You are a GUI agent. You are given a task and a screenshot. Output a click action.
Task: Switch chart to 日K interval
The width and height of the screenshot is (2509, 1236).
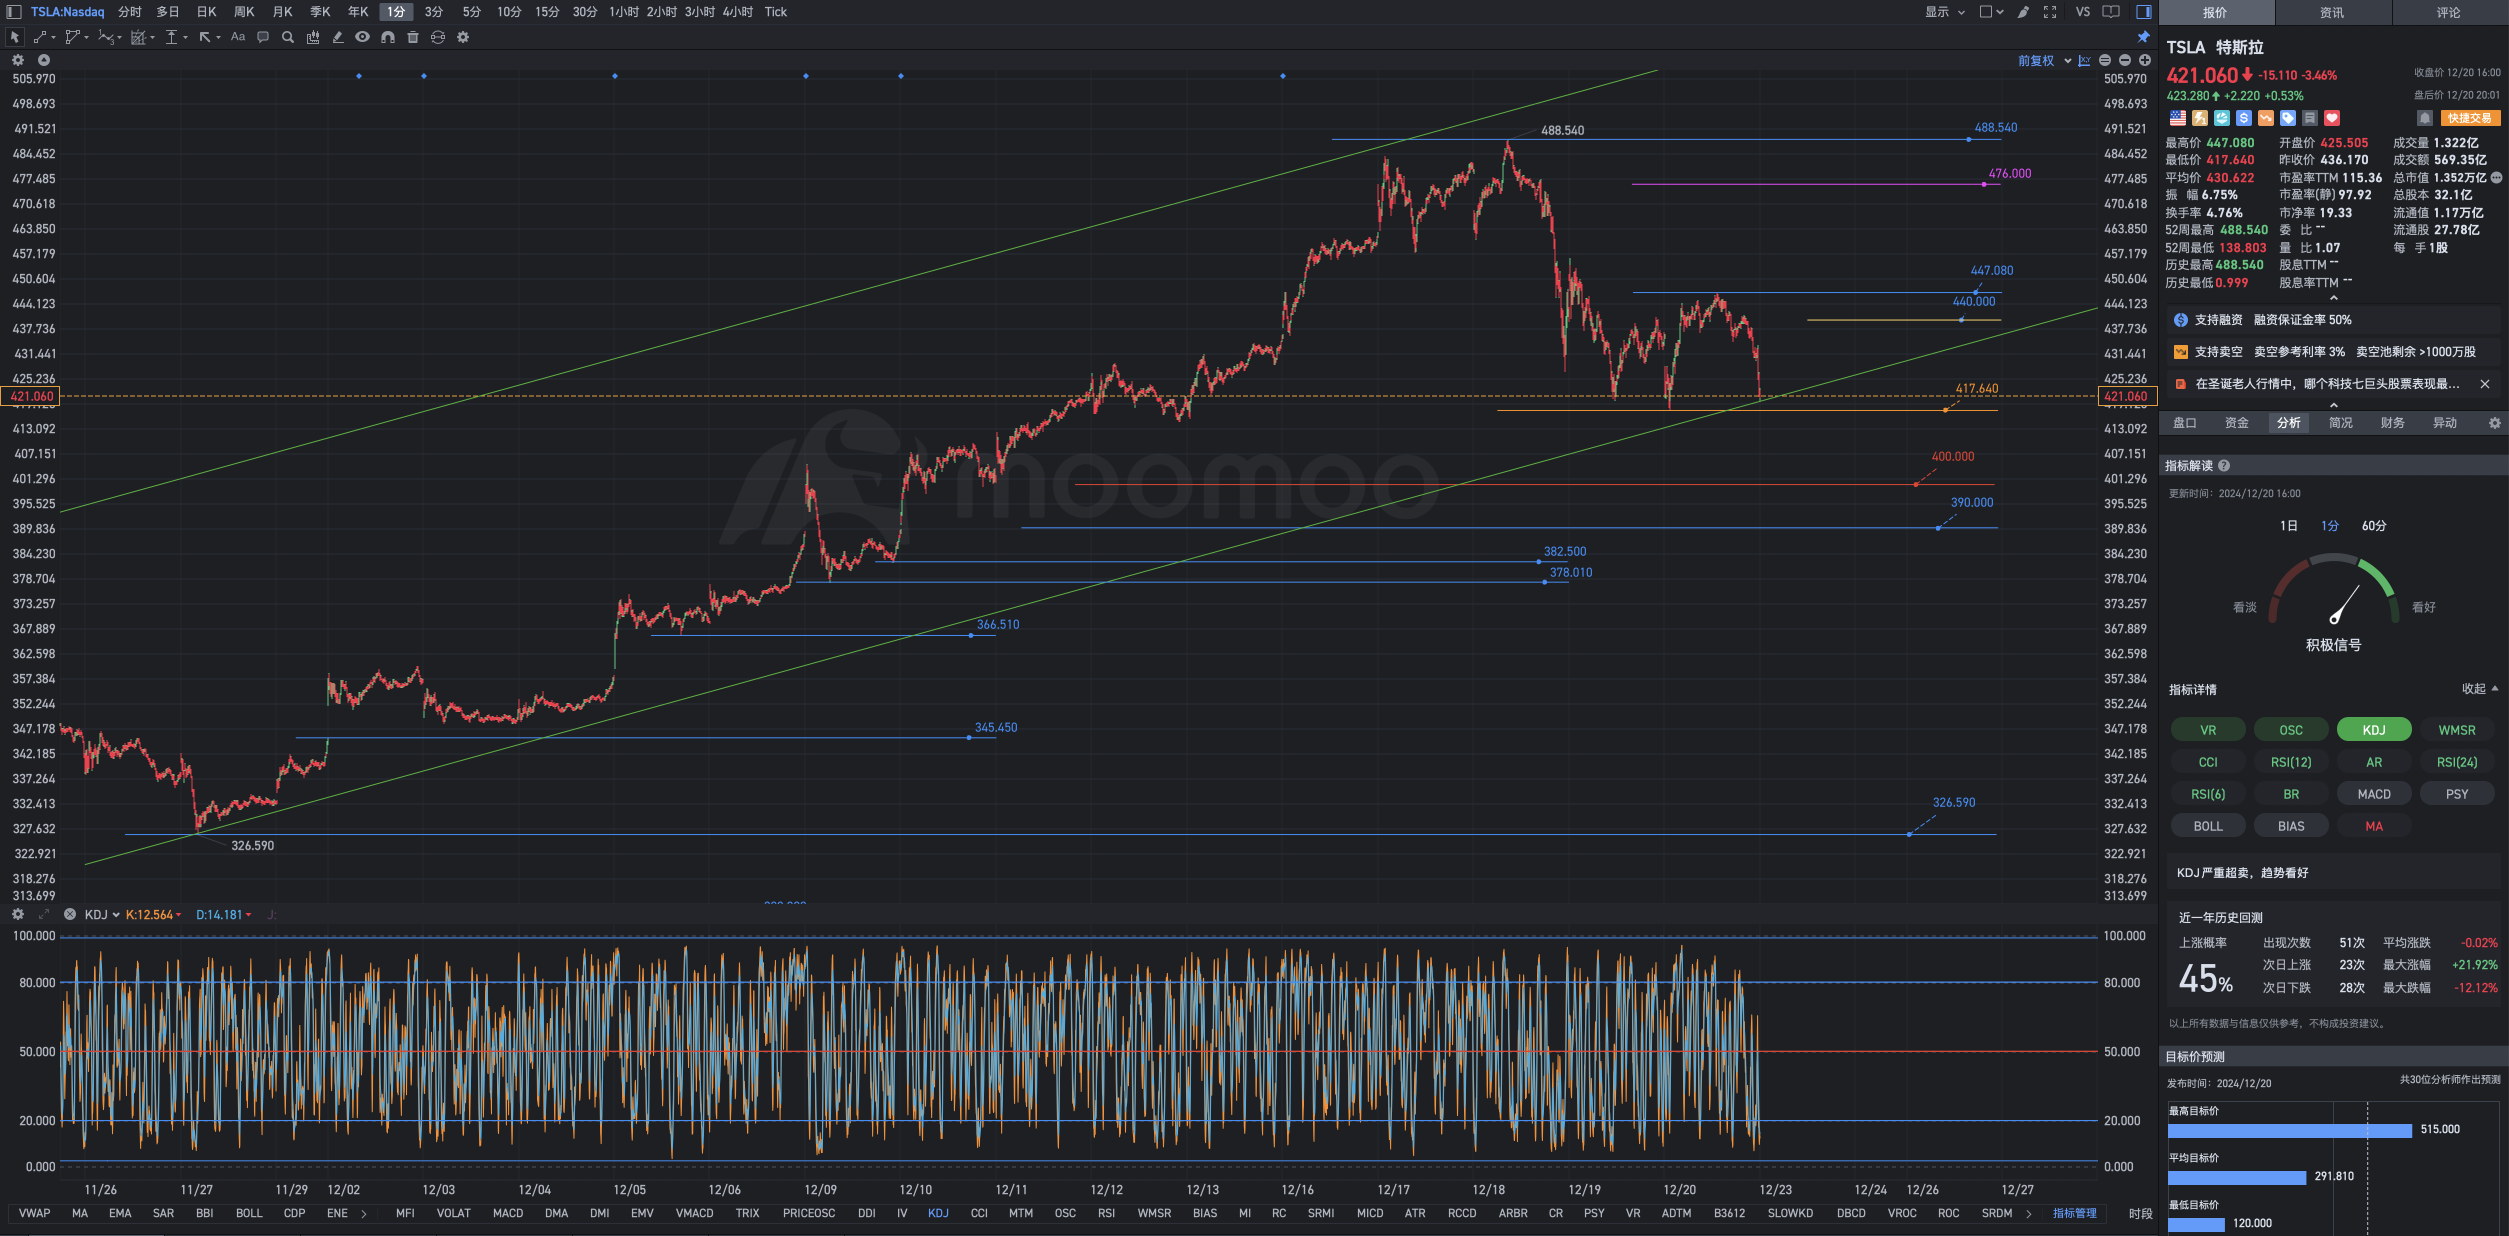[x=206, y=12]
